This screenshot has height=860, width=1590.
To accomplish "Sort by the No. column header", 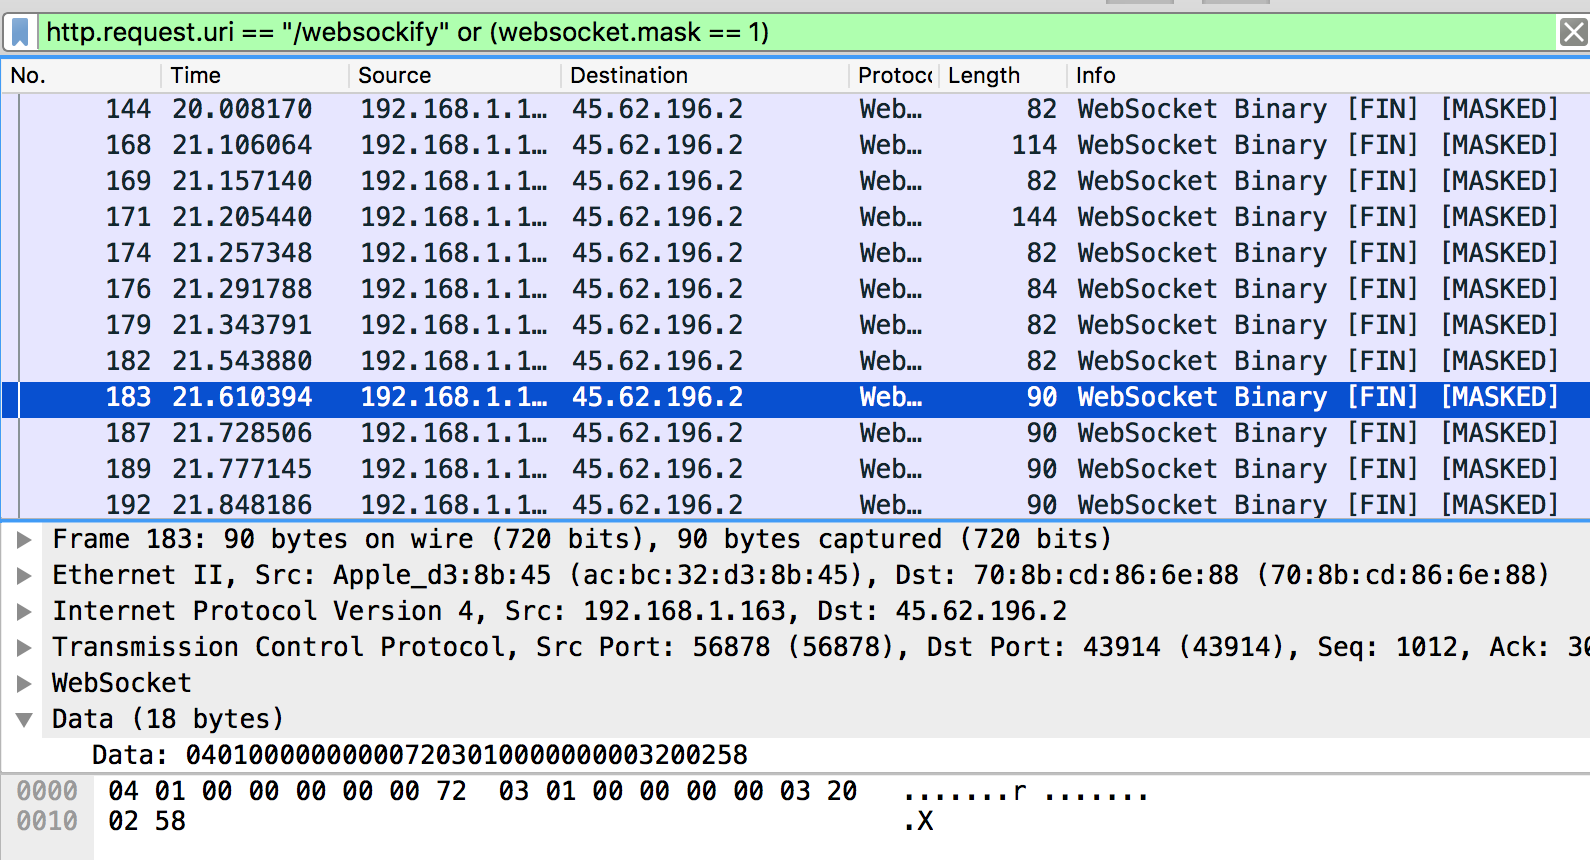I will coord(28,76).
